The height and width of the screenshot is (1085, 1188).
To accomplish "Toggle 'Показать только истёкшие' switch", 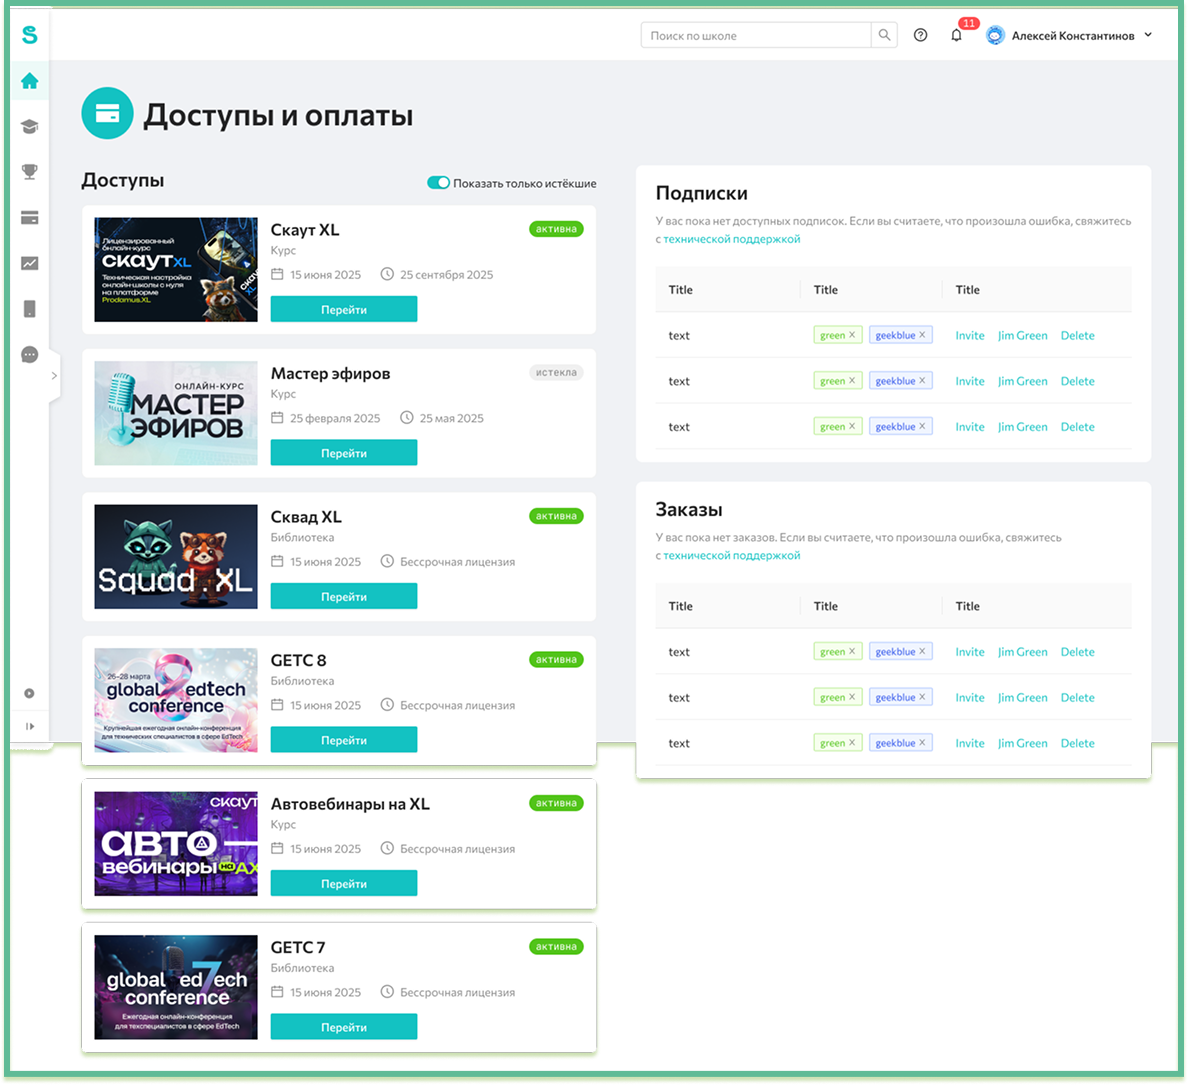I will (438, 183).
